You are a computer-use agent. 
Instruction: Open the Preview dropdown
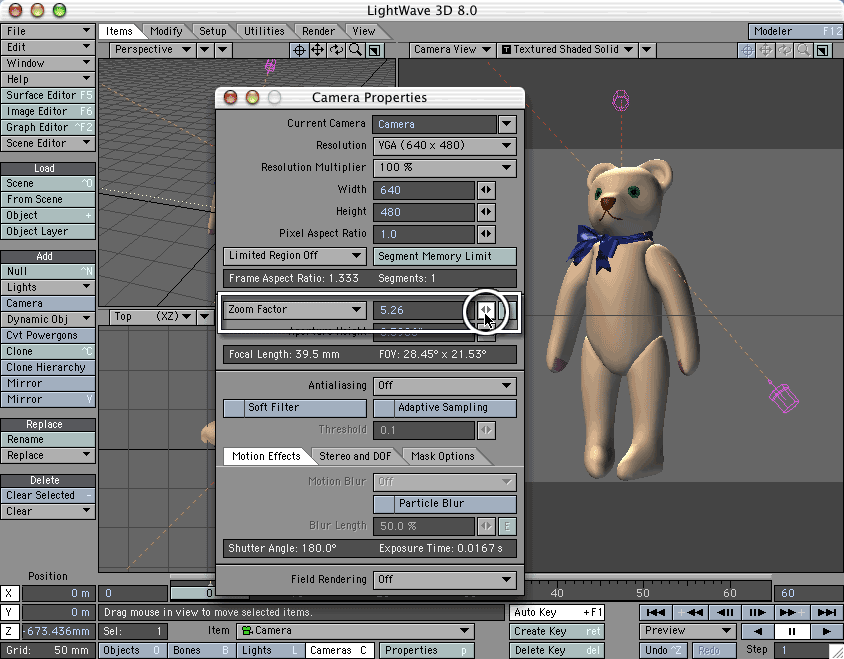tap(687, 630)
